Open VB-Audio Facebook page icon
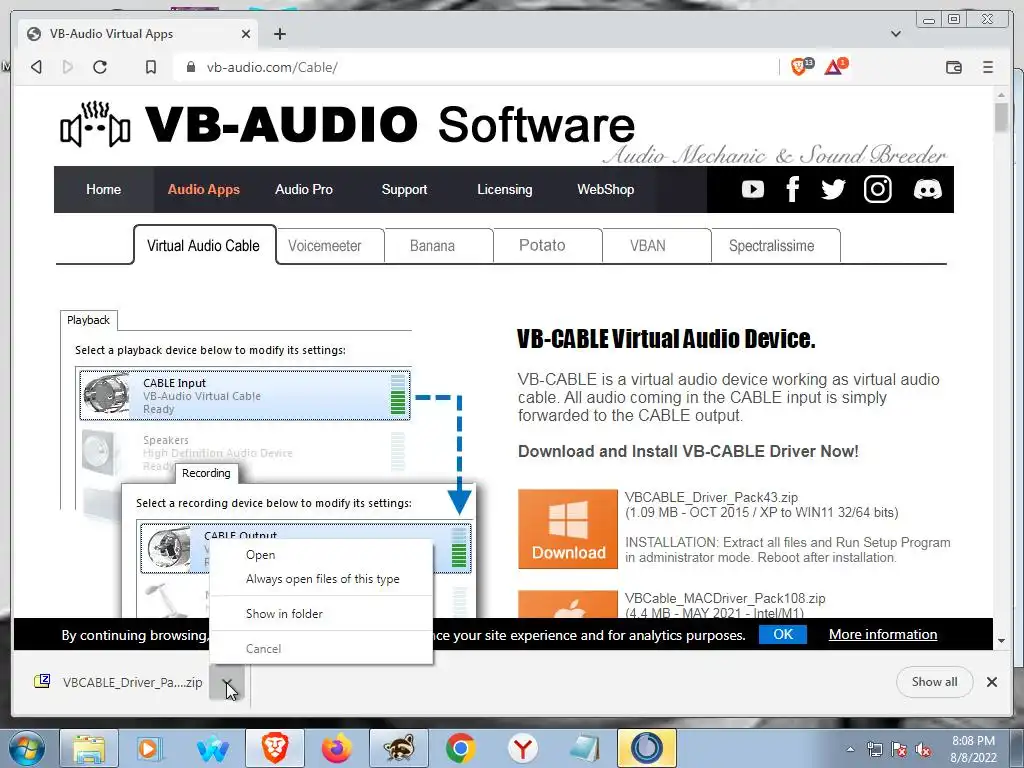Viewport: 1024px width, 768px height. [x=793, y=189]
